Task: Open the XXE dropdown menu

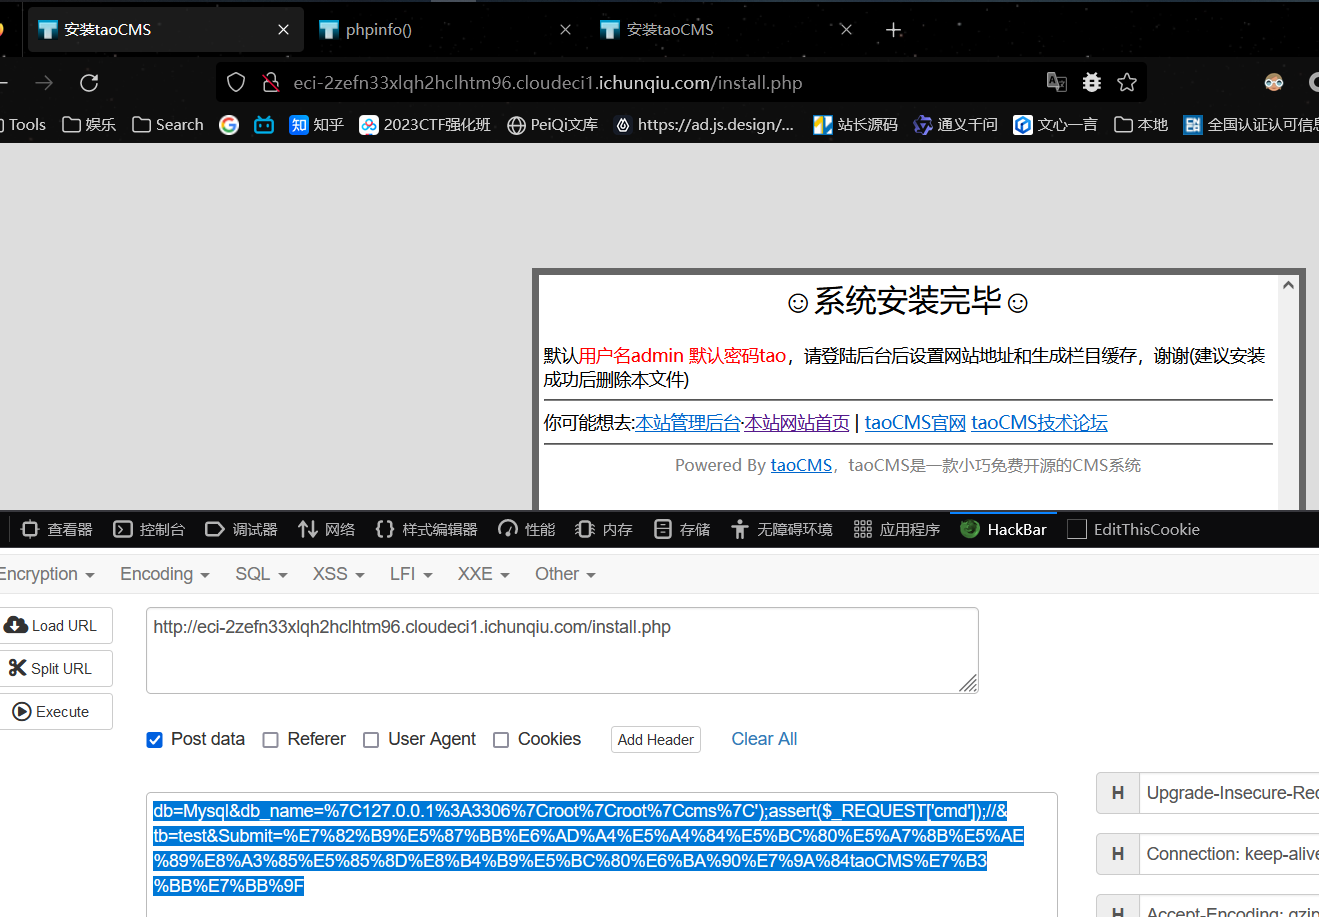Action: [484, 574]
